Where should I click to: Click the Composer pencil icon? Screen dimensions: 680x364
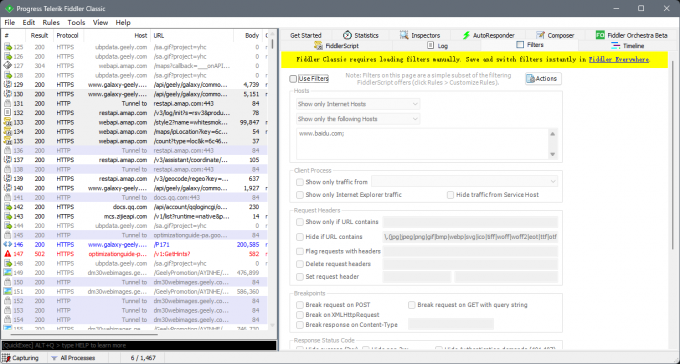tap(540, 35)
